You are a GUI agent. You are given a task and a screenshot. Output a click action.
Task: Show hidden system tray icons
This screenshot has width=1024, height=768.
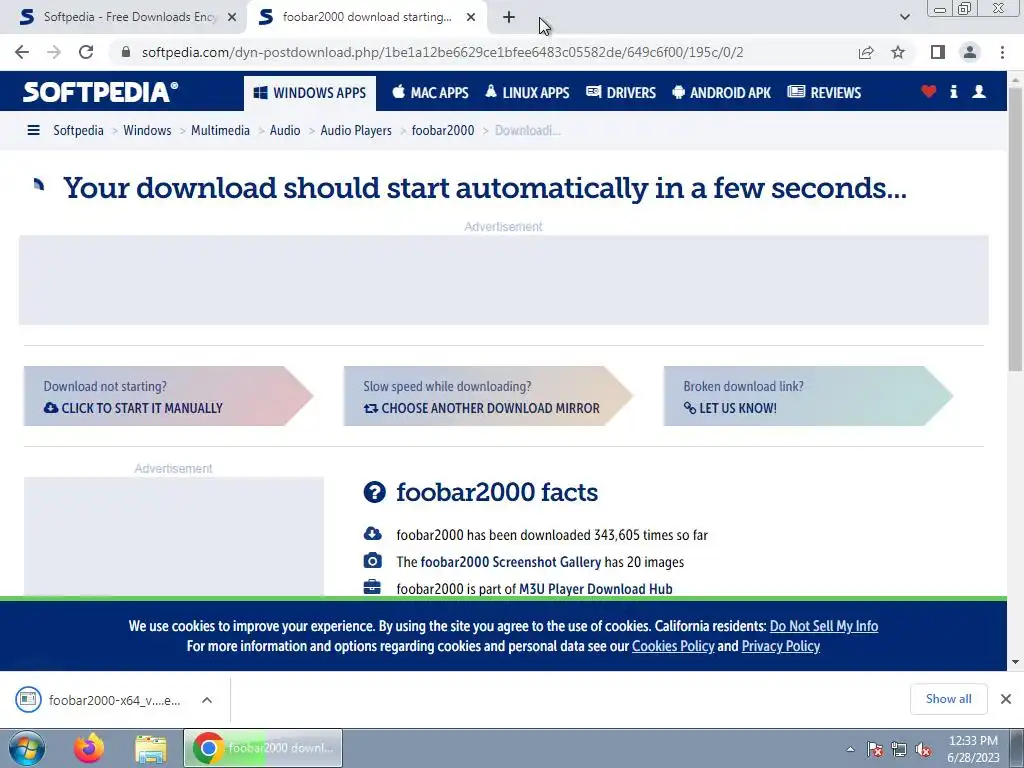pos(850,749)
